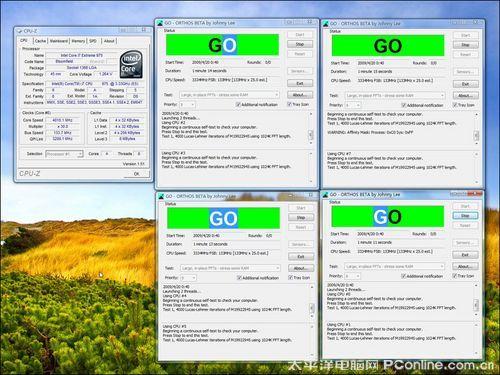
Task: Open the Processor #1 selection dropdown in CPU-Z
Action: coord(64,154)
